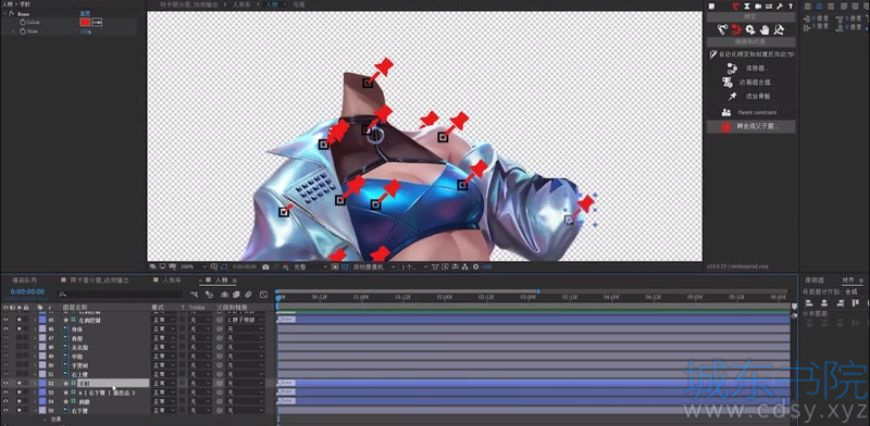Open the red Color swatch picker
870x426 pixels.
click(x=85, y=22)
